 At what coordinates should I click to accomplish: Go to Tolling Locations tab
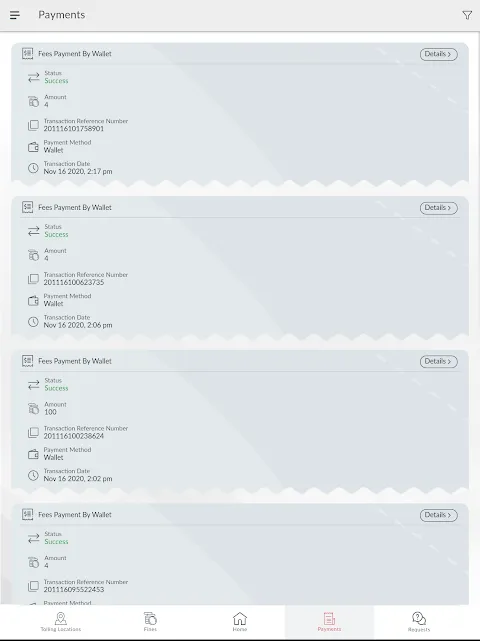pos(61,622)
